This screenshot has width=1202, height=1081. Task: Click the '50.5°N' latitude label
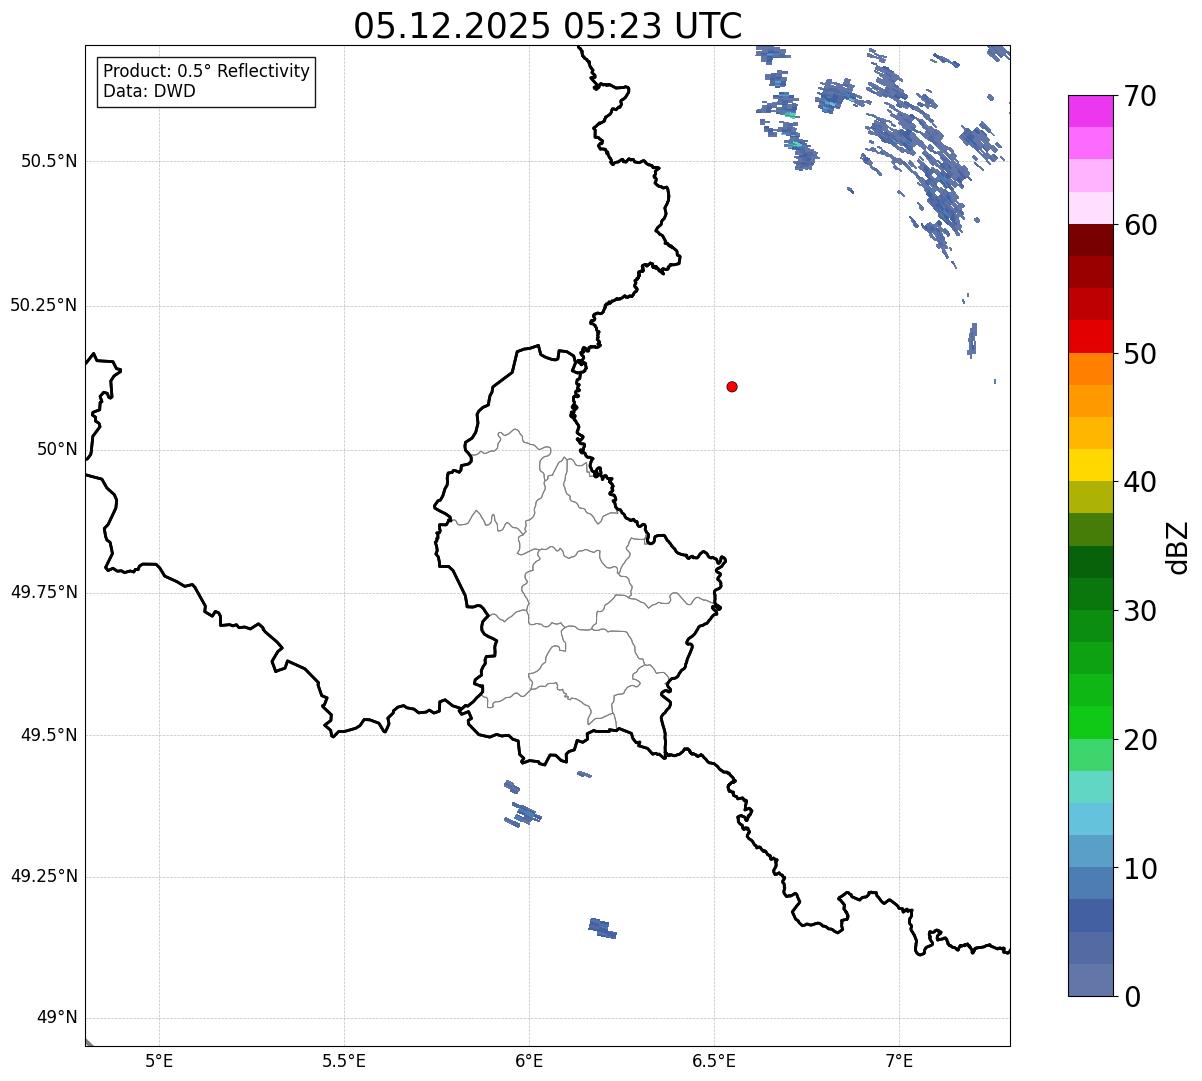[x=49, y=161]
